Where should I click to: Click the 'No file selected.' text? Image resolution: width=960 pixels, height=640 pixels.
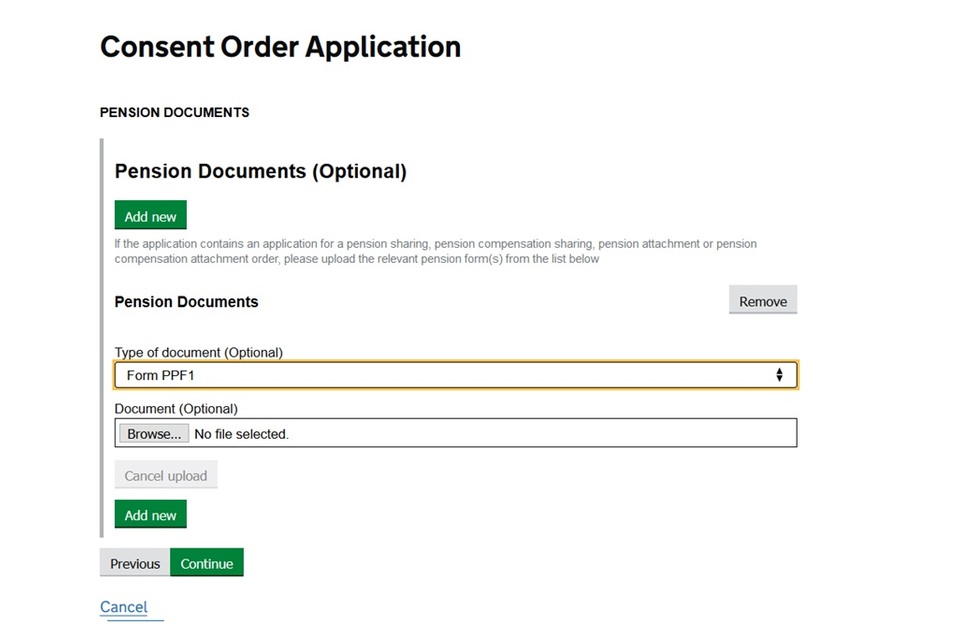pos(241,434)
